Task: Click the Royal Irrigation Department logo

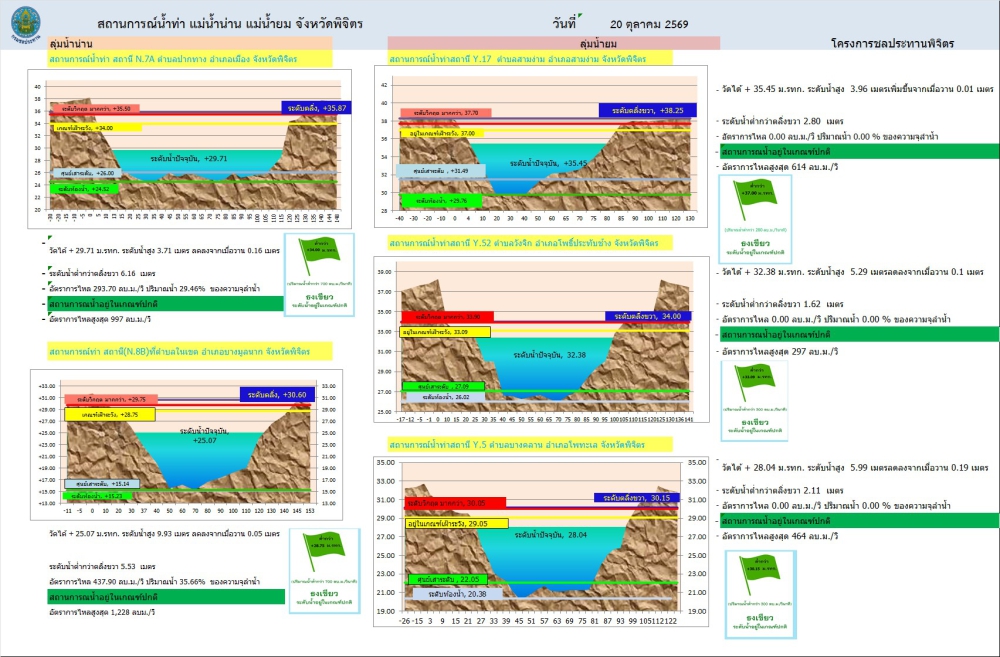Action: coord(26,24)
